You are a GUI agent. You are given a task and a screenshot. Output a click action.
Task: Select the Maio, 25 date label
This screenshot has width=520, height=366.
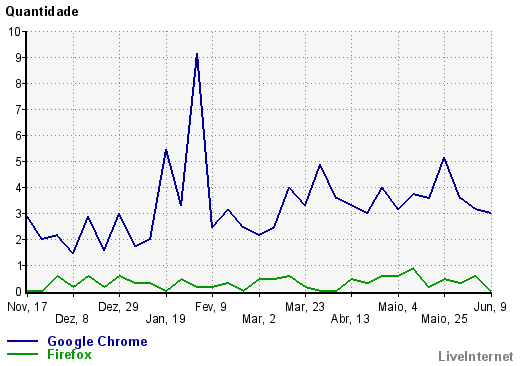click(444, 319)
